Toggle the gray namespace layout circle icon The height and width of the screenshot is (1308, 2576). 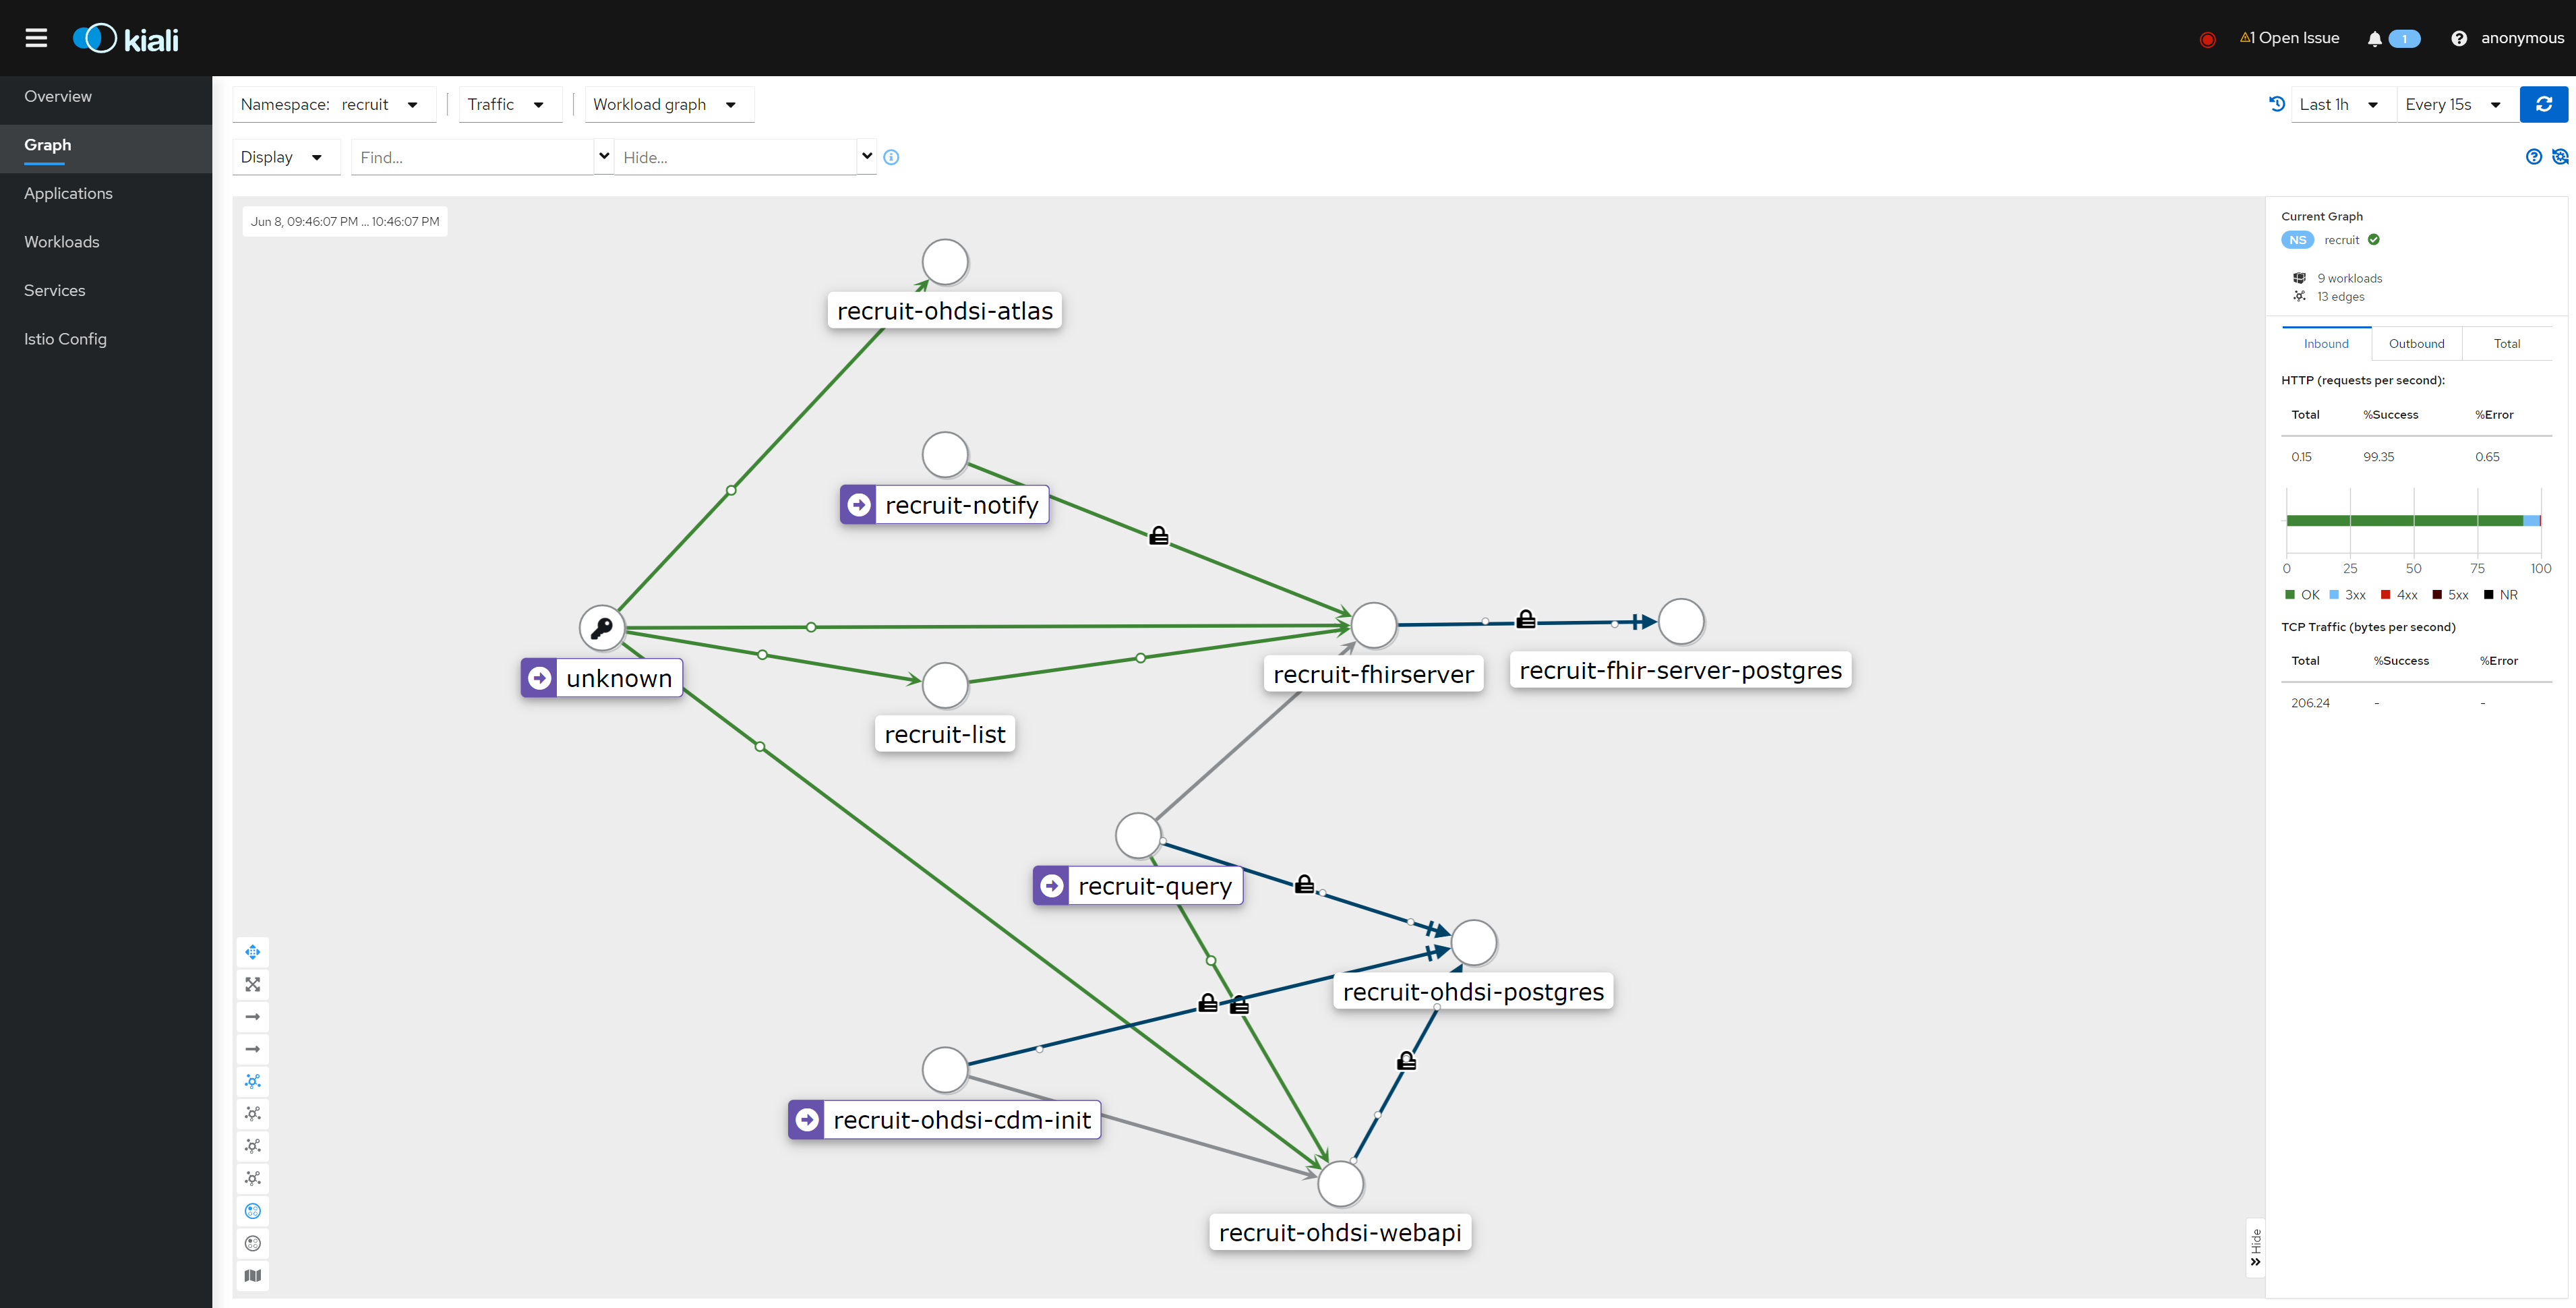[x=253, y=1243]
